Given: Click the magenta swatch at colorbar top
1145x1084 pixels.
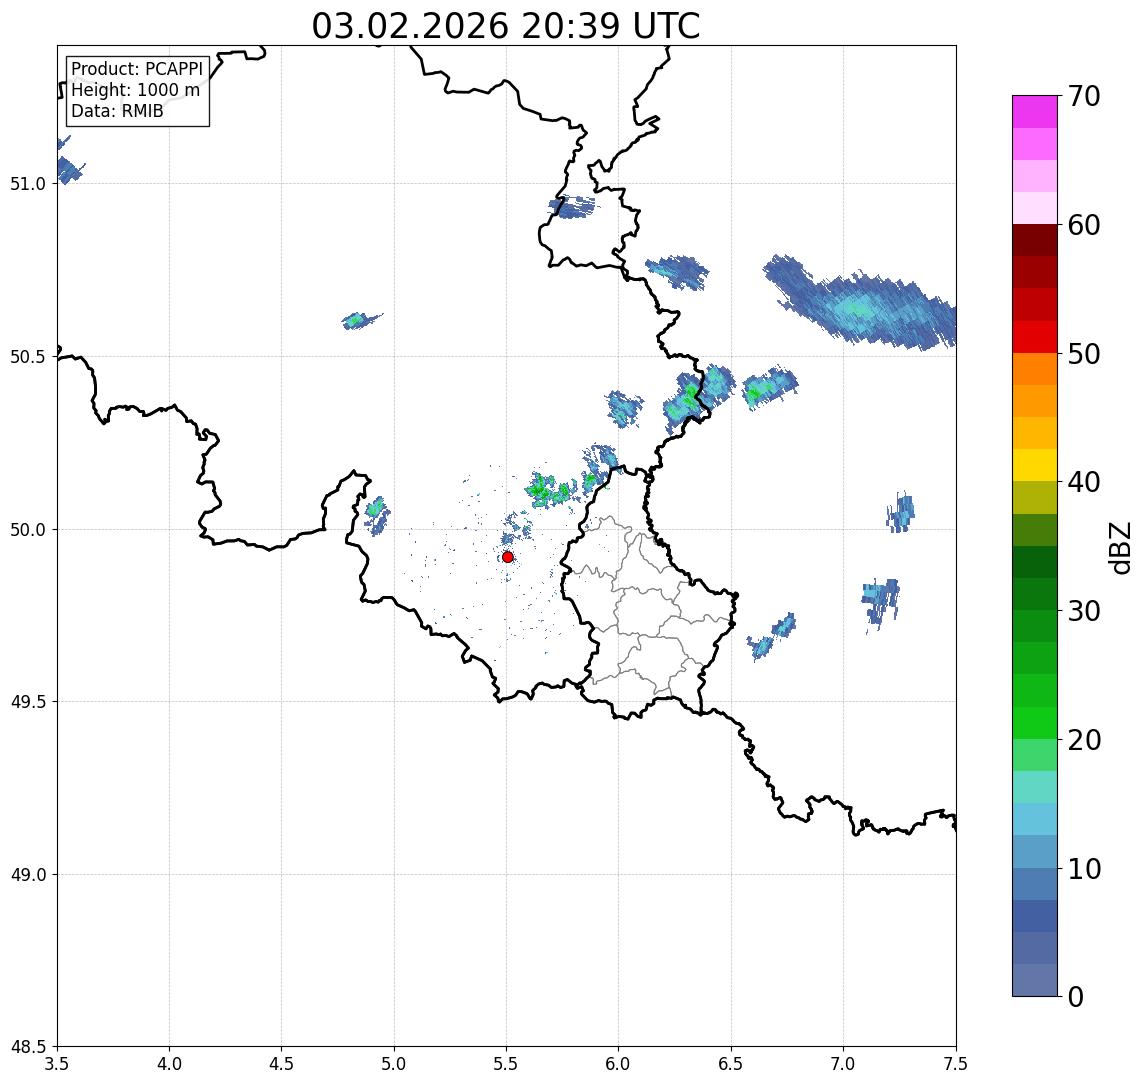Looking at the screenshot, I should pyautogui.click(x=1035, y=112).
